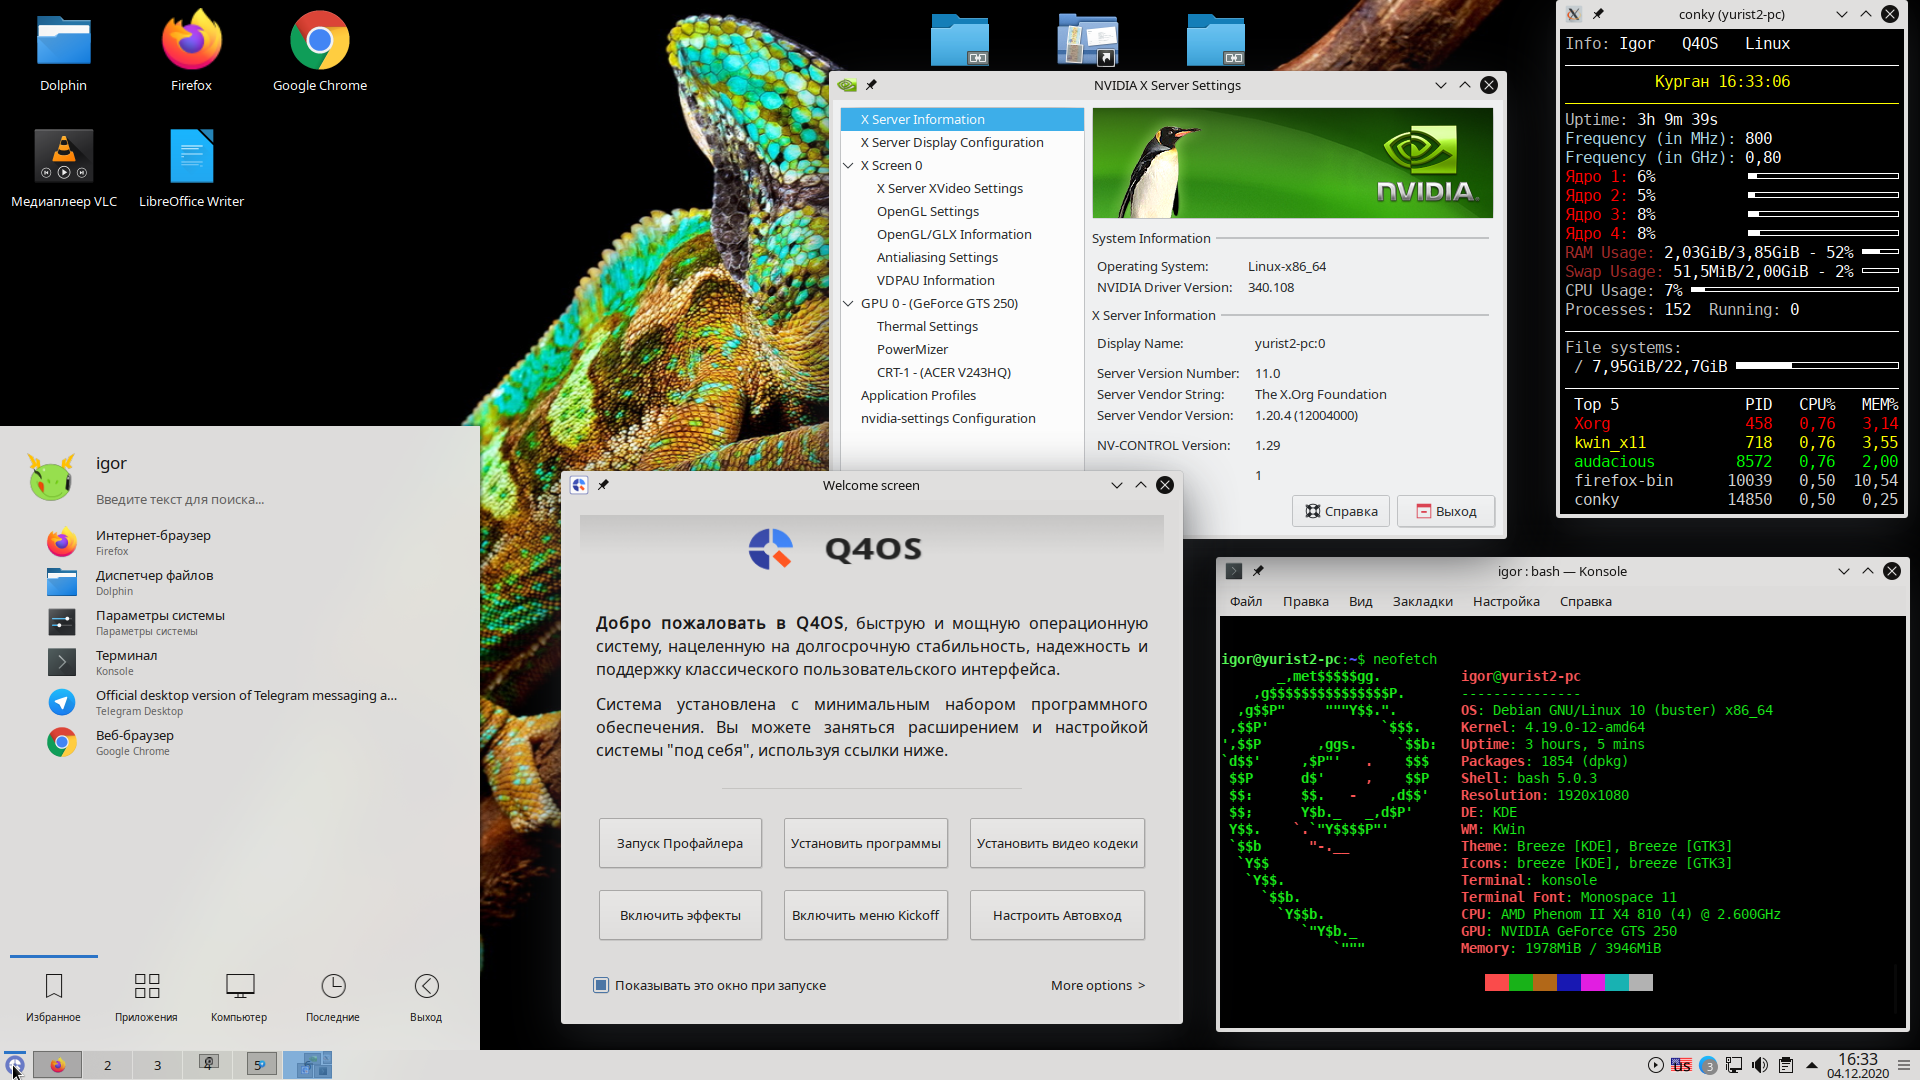Click the NVIDIA window title bar logo icon
Image resolution: width=1920 pixels, height=1080 pixels.
(x=847, y=85)
